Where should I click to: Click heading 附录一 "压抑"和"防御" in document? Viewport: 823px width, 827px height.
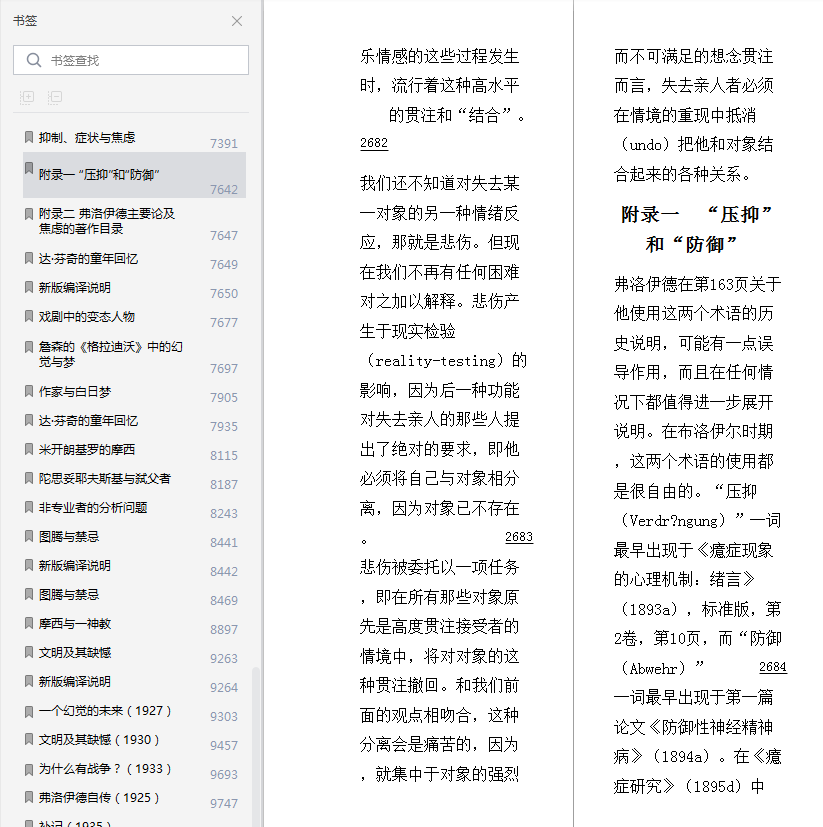coord(695,229)
